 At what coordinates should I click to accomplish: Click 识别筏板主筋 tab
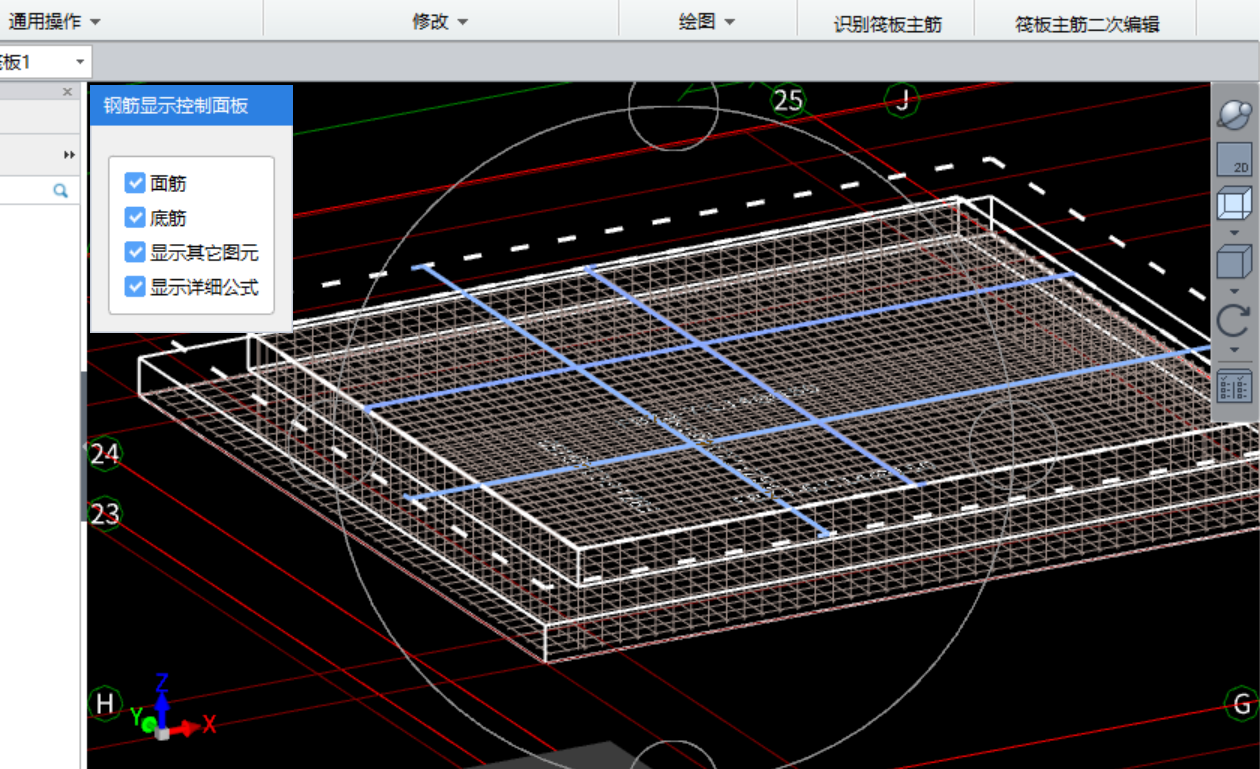[x=887, y=24]
